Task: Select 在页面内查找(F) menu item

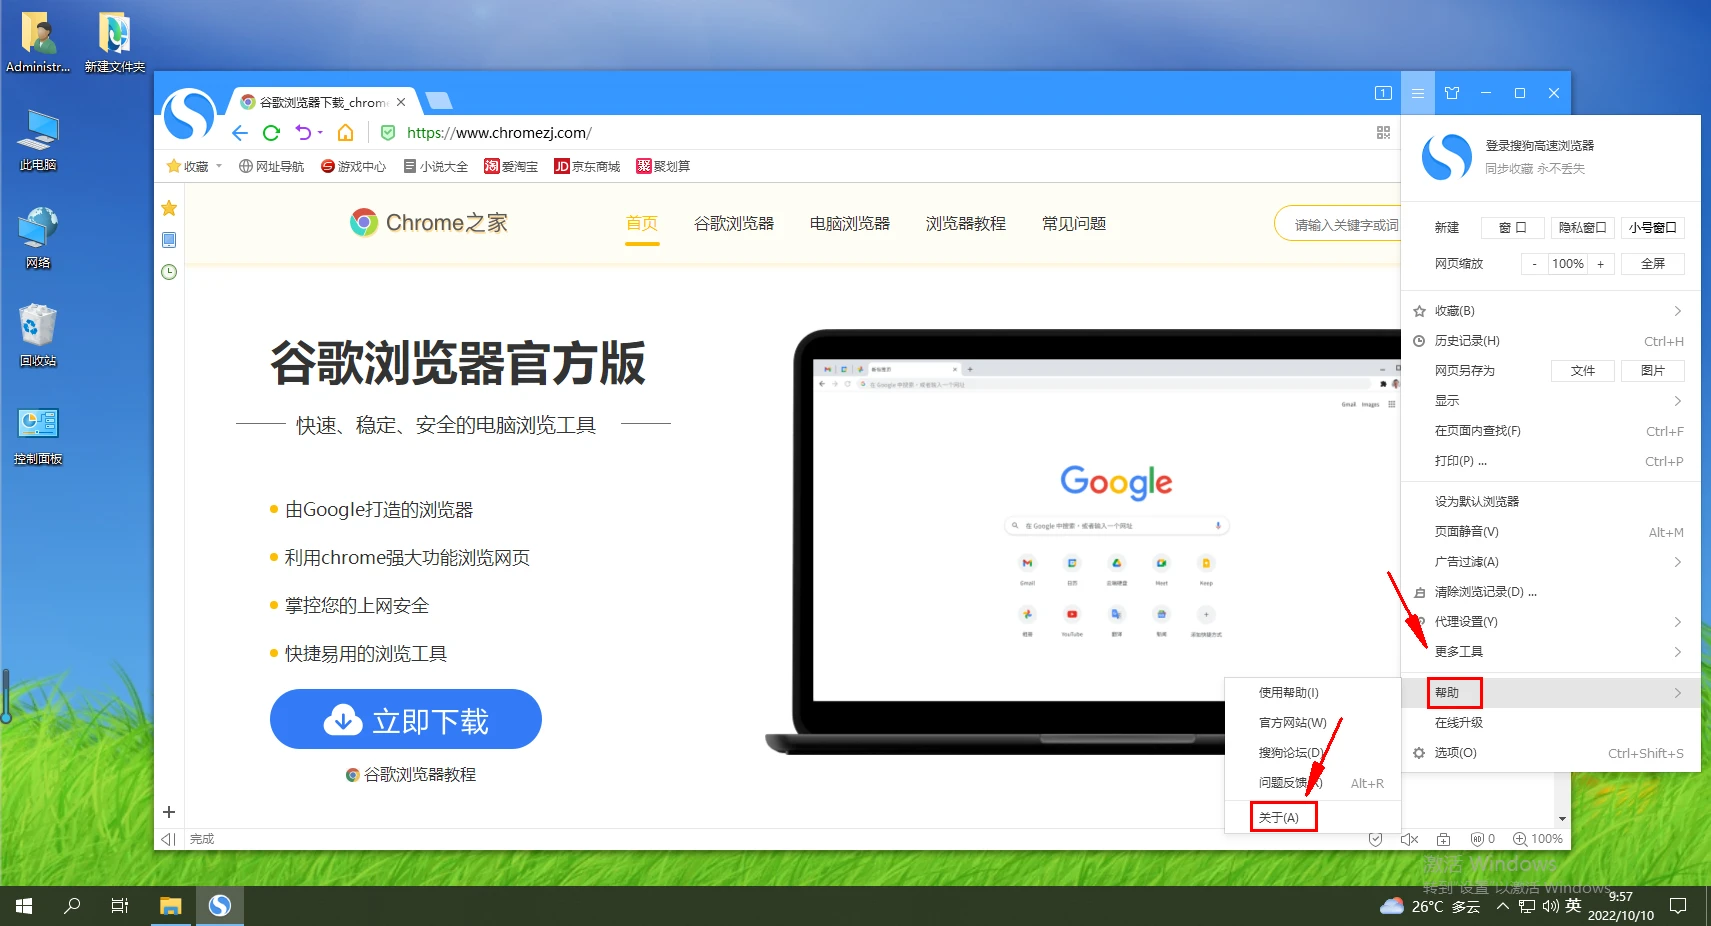Action: [x=1551, y=431]
